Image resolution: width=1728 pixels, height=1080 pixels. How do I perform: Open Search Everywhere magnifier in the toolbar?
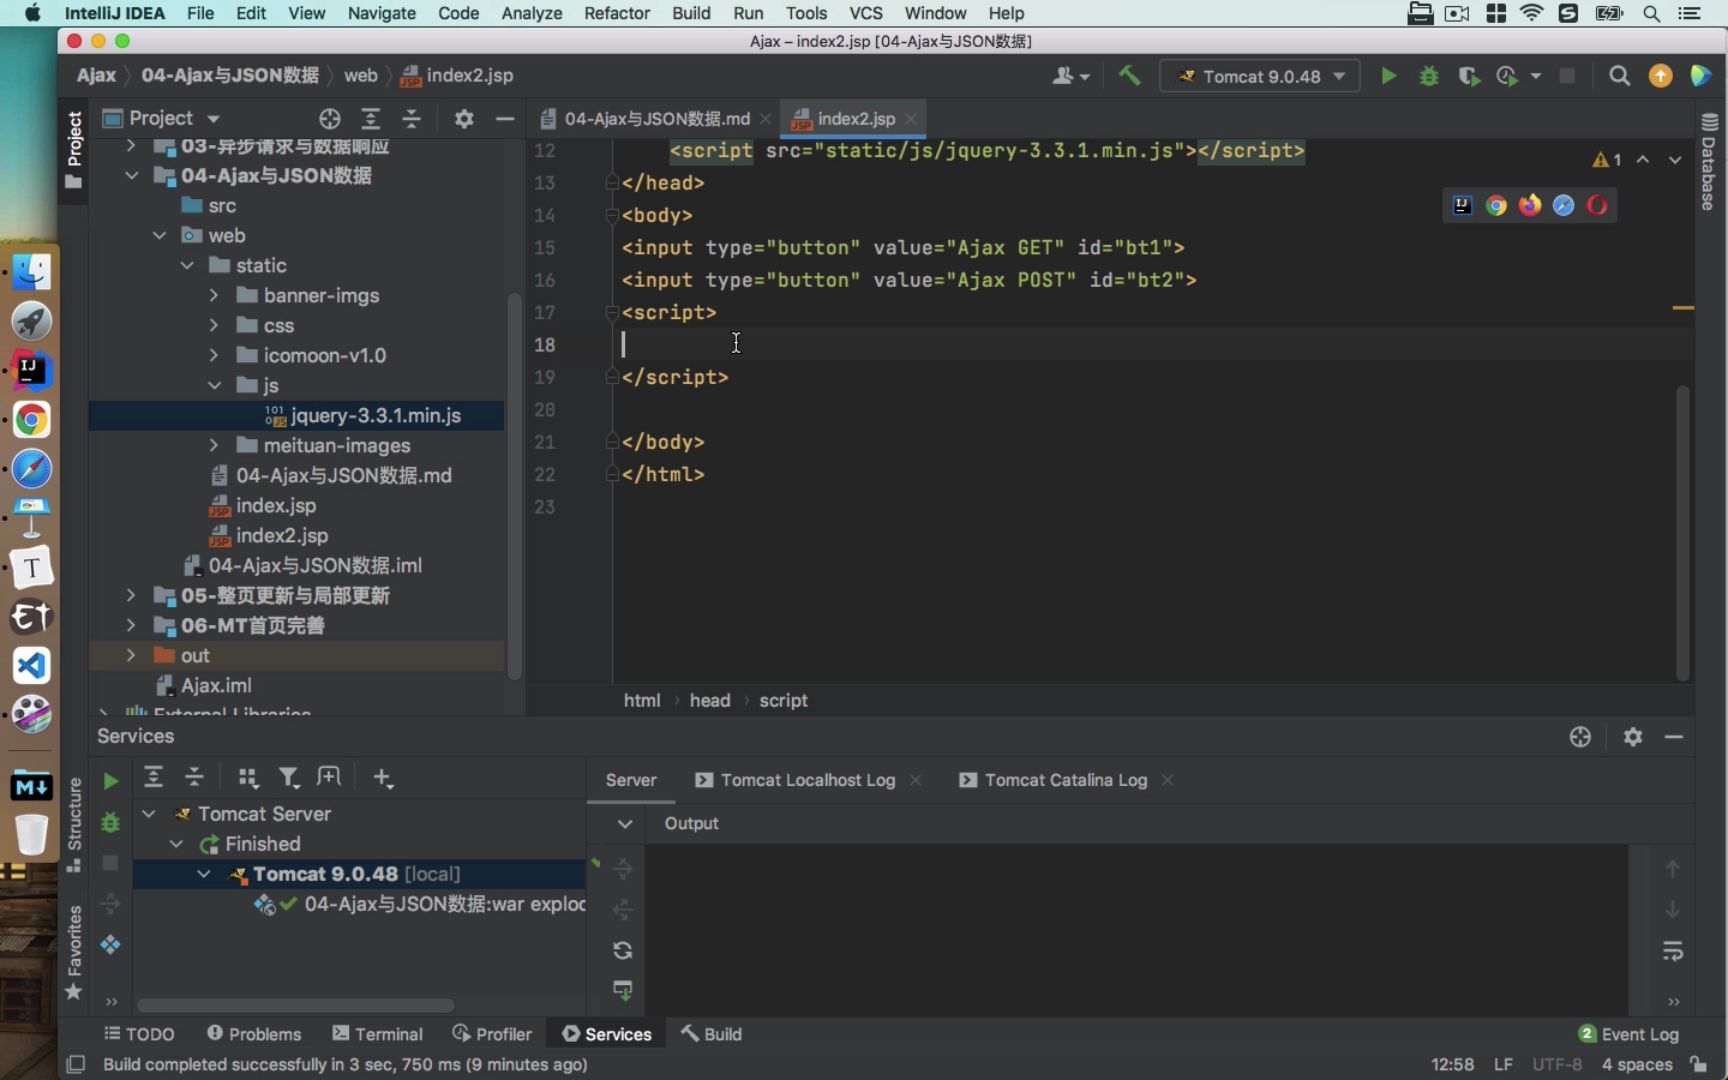(x=1619, y=76)
